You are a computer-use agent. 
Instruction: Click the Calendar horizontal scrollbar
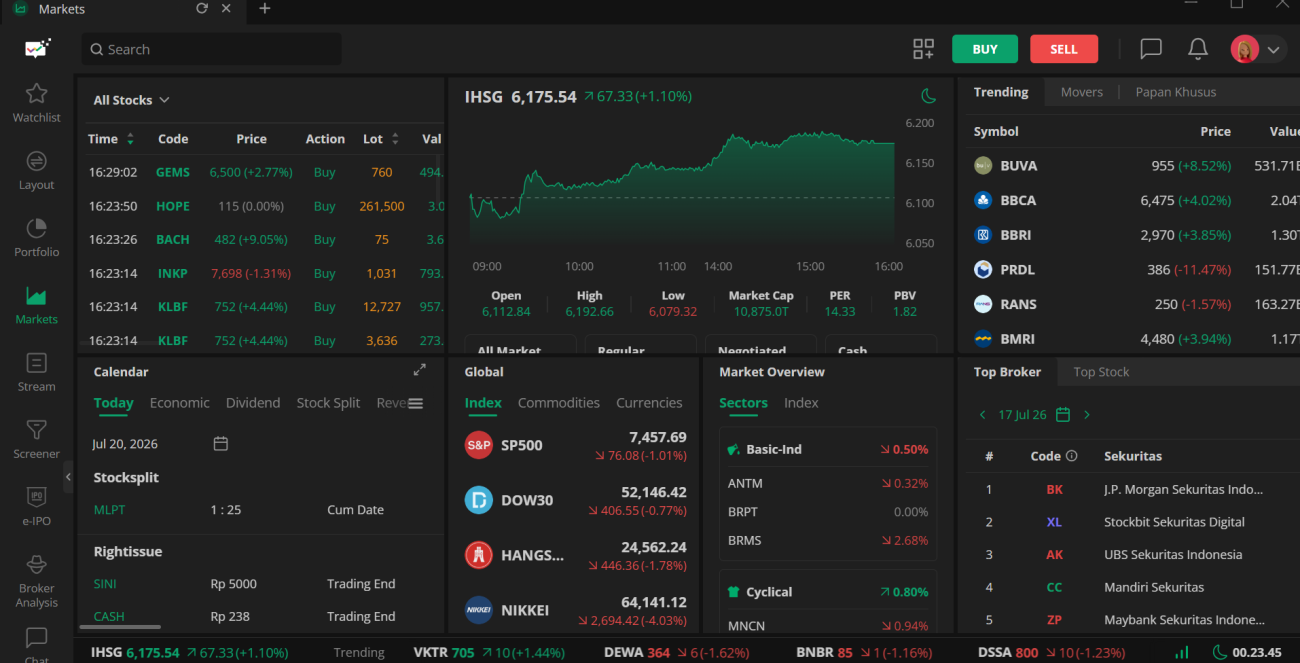pos(120,627)
